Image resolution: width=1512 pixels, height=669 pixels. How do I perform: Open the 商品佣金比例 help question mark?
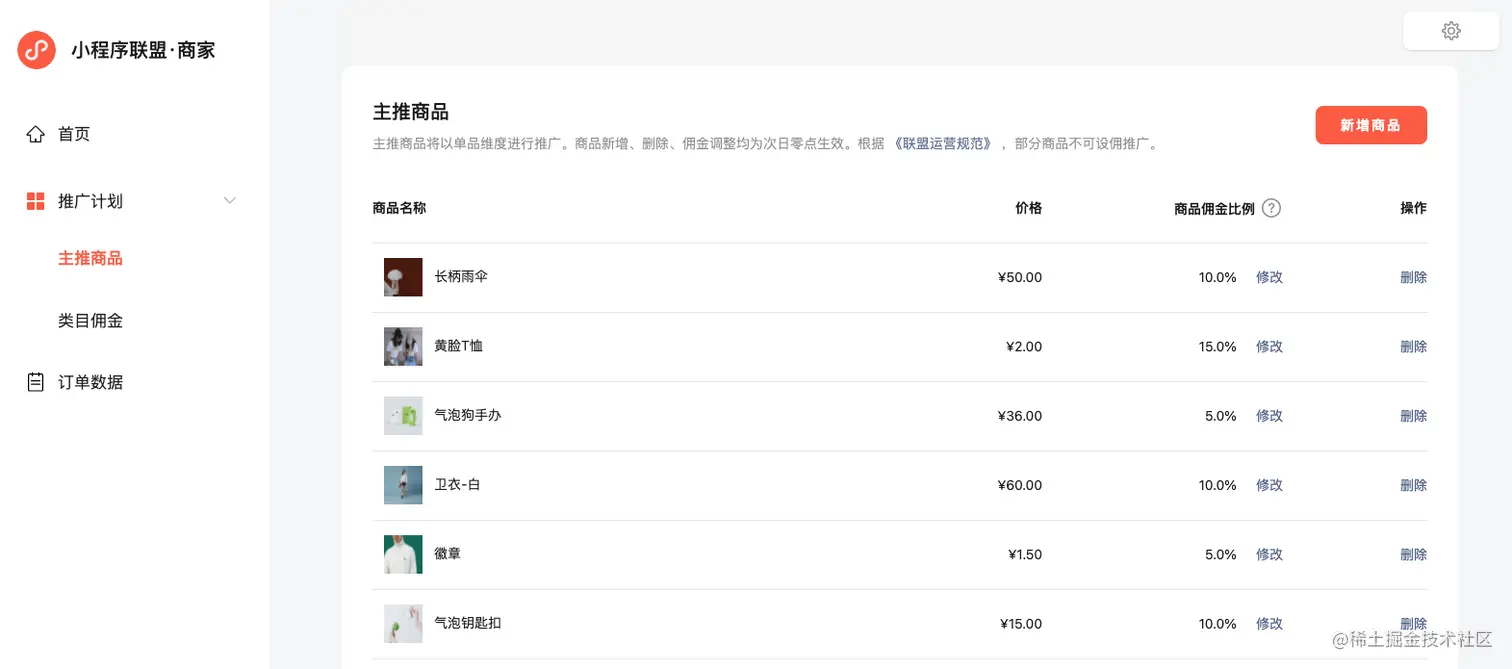(1271, 207)
